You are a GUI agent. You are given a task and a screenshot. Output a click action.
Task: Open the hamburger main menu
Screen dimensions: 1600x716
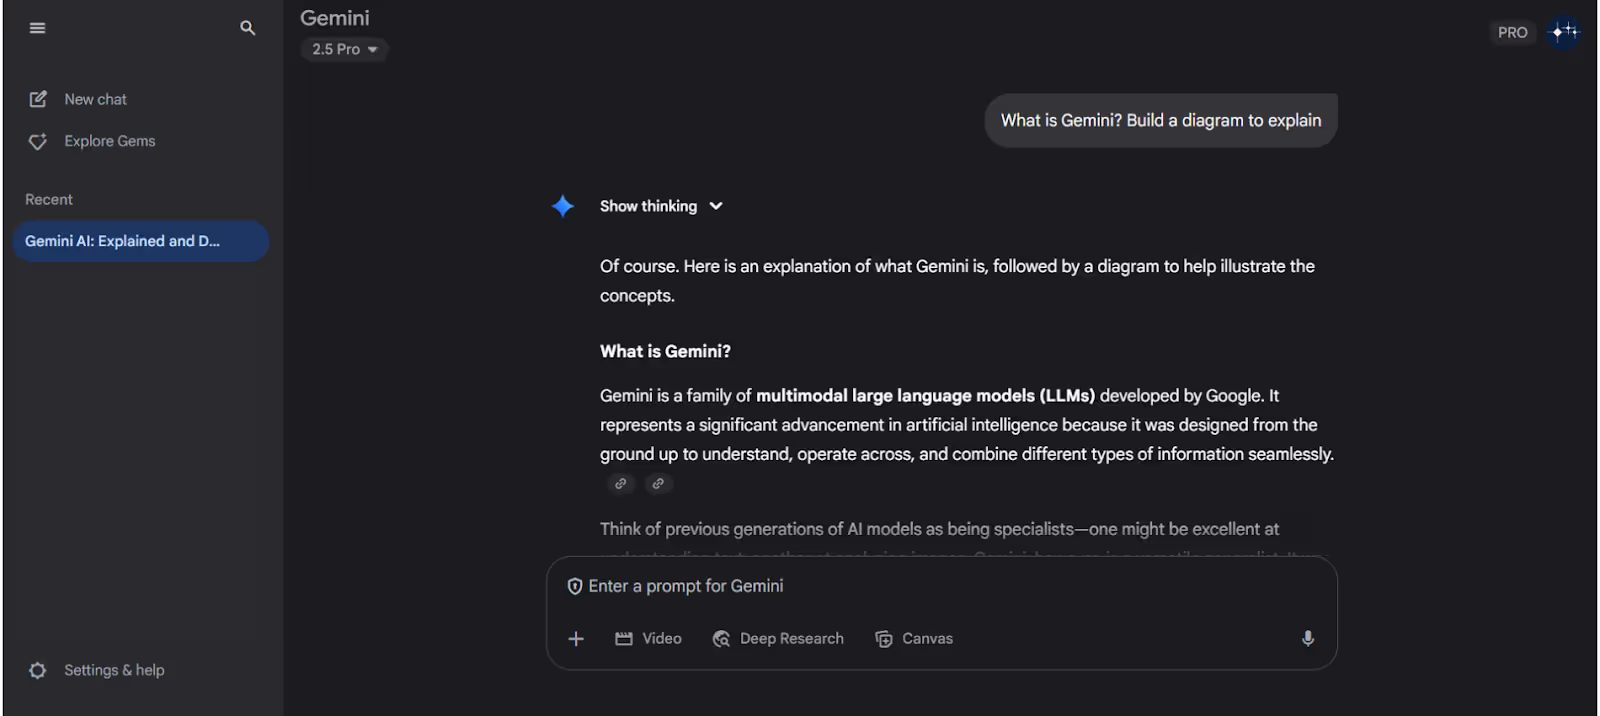coord(38,28)
